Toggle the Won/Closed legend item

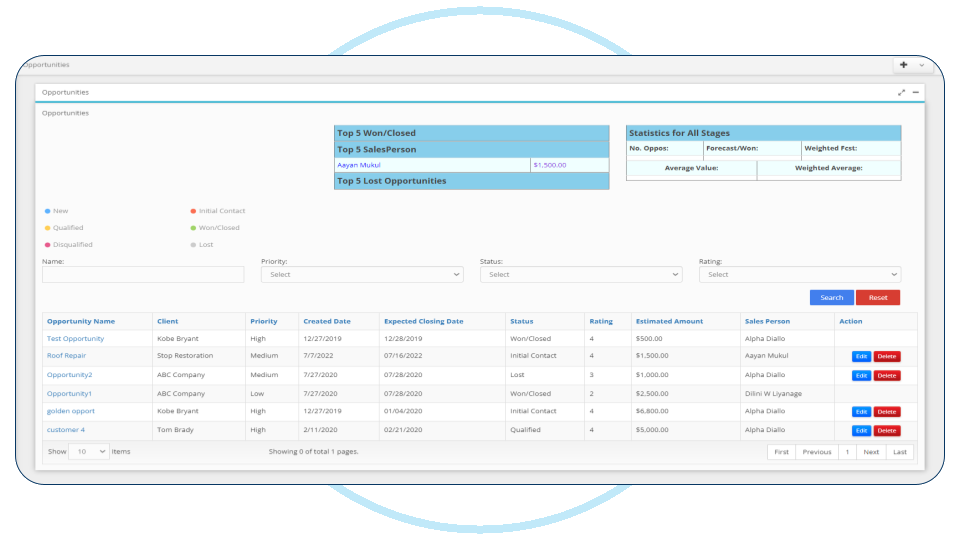click(215, 228)
